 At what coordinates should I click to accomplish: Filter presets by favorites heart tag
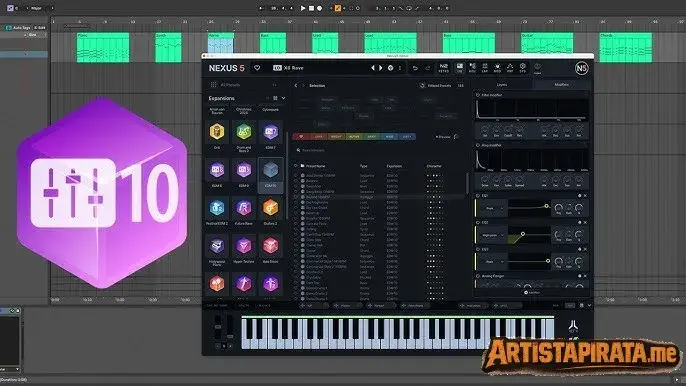coord(301,137)
